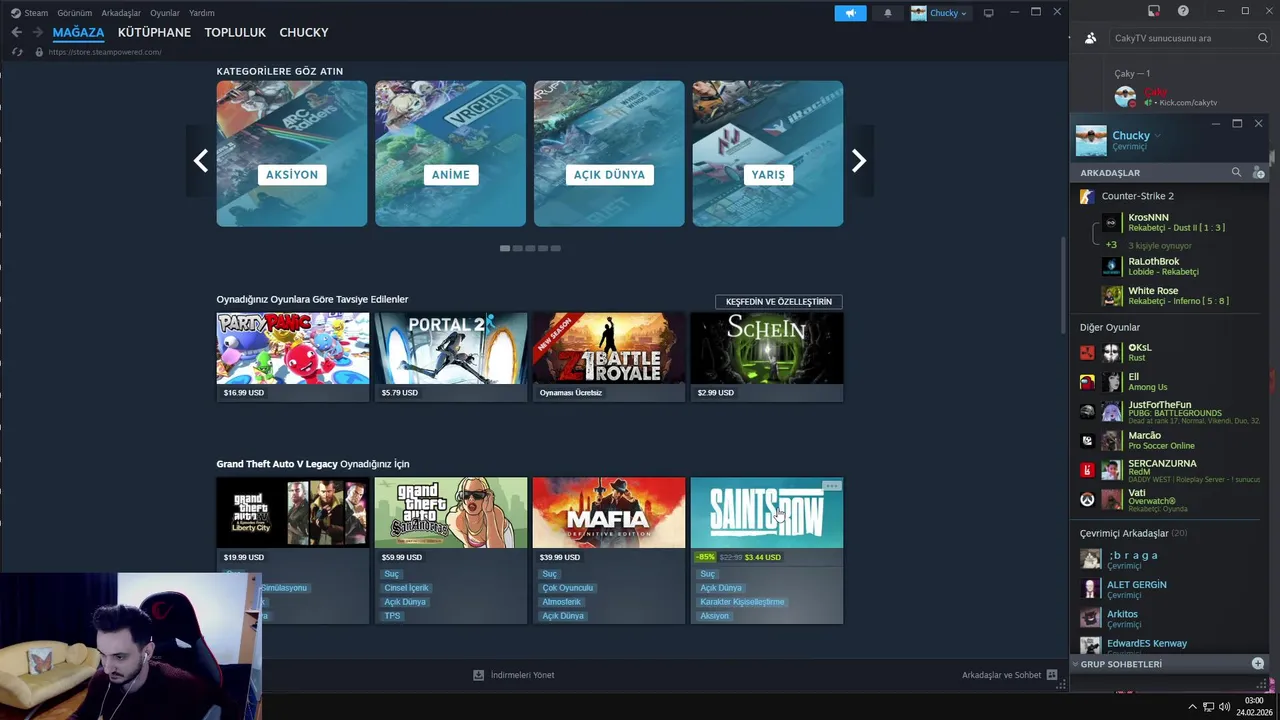This screenshot has width=1280, height=720.
Task: Click the Counter-Strike 2 game icon in friends list
Action: click(x=1087, y=196)
